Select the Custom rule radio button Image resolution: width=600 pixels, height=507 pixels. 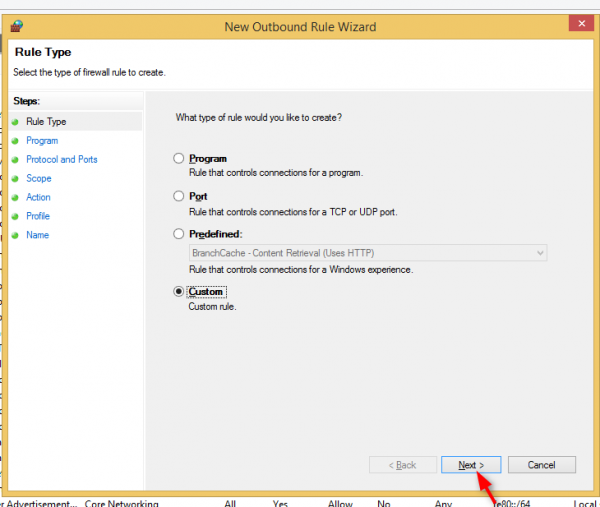point(179,292)
